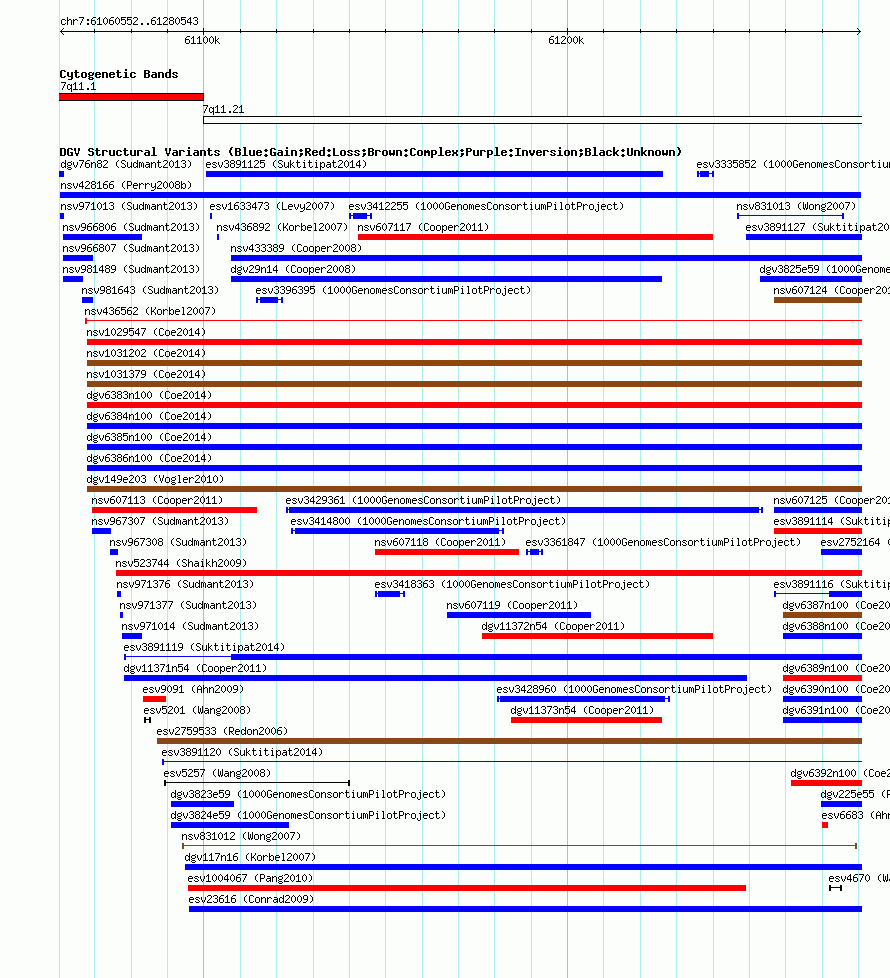The height and width of the screenshot is (978, 890).
Task: Click nsv971013 (Sudmant2013) label
Action: point(128,206)
